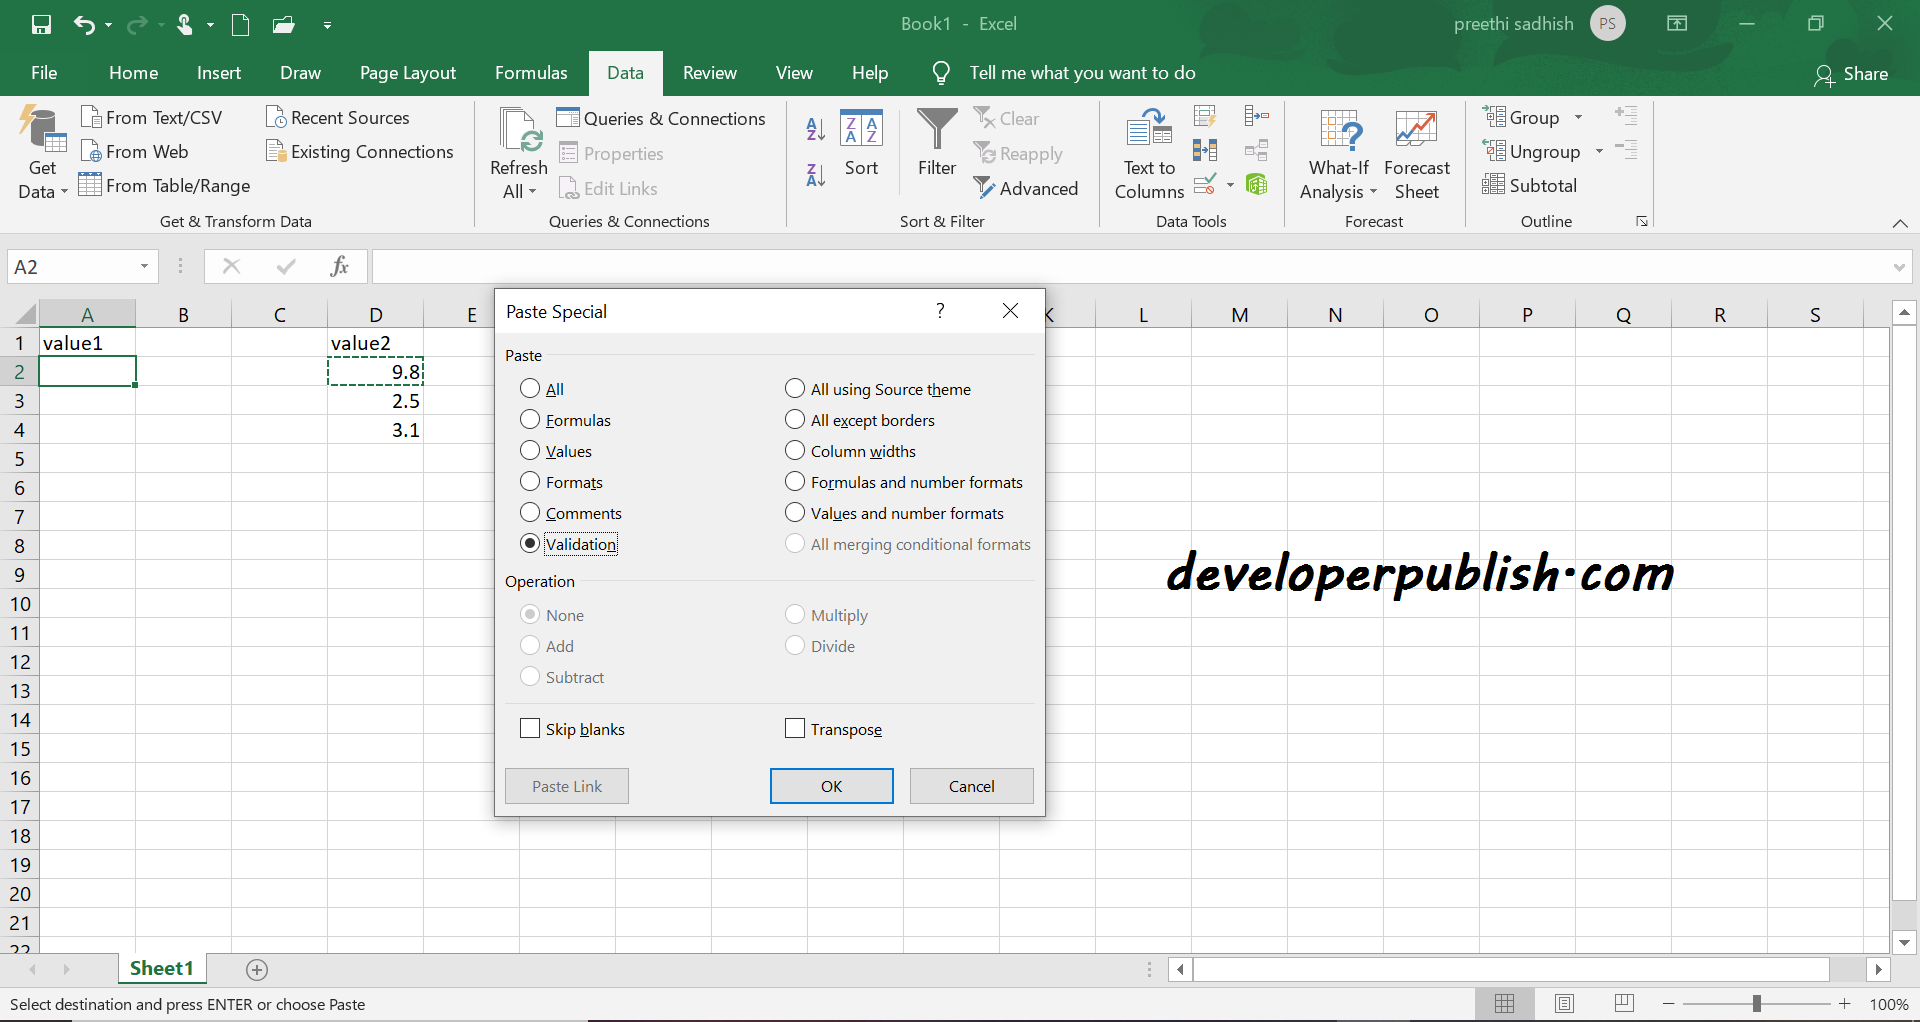This screenshot has height=1022, width=1920.
Task: Click the From Web data icon
Action: pos(91,152)
